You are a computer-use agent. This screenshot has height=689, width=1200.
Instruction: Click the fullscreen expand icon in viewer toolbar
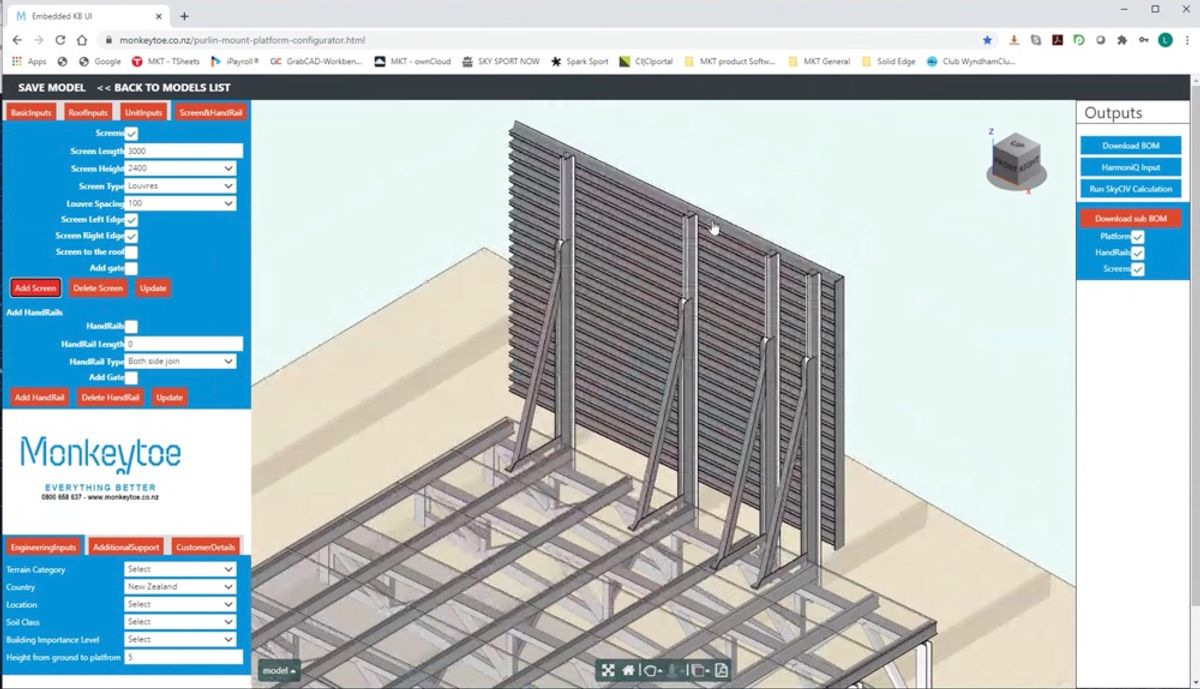(x=608, y=671)
